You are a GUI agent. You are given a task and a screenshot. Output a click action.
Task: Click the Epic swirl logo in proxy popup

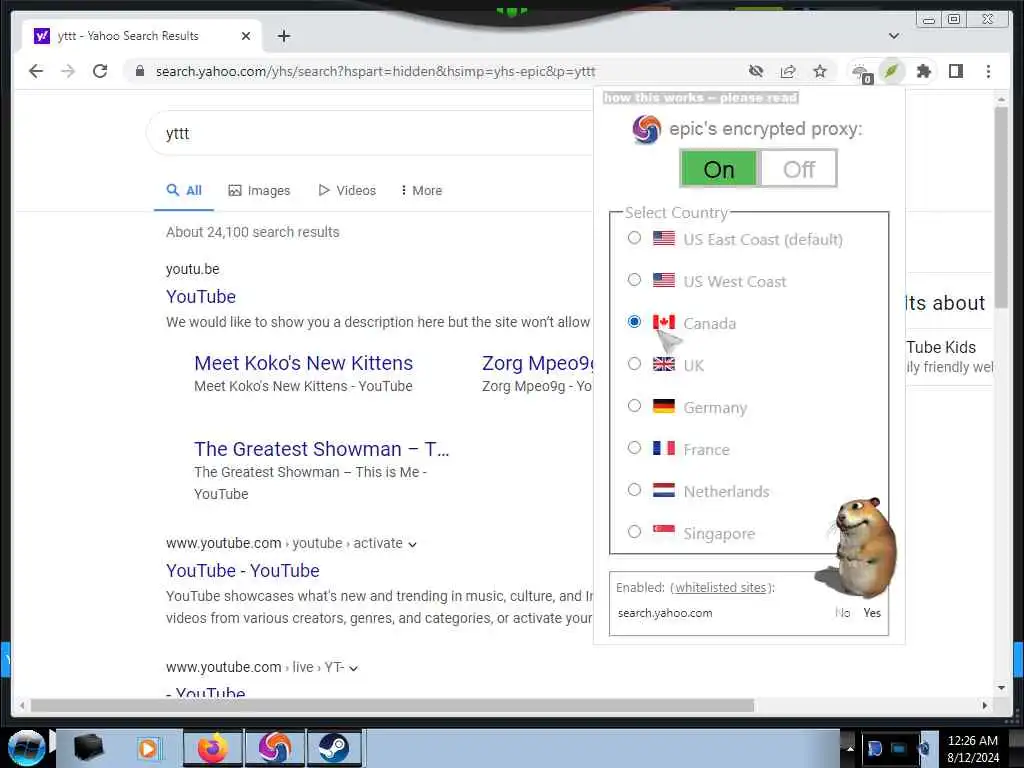[647, 129]
